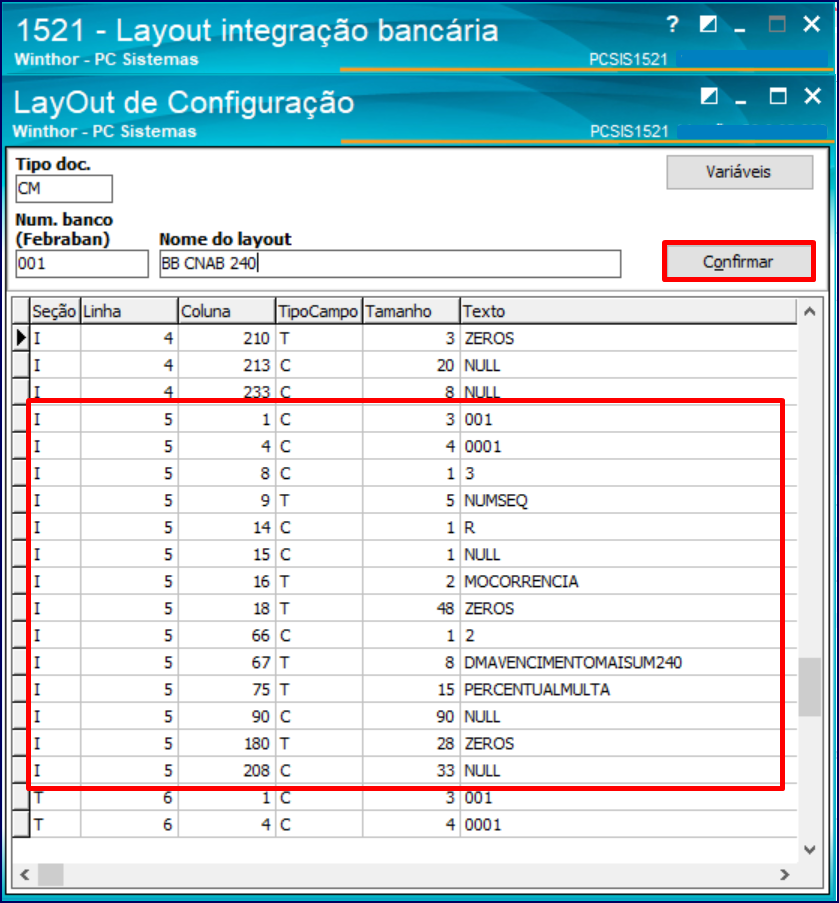Select the row selector of line 5 column 1

[21, 419]
